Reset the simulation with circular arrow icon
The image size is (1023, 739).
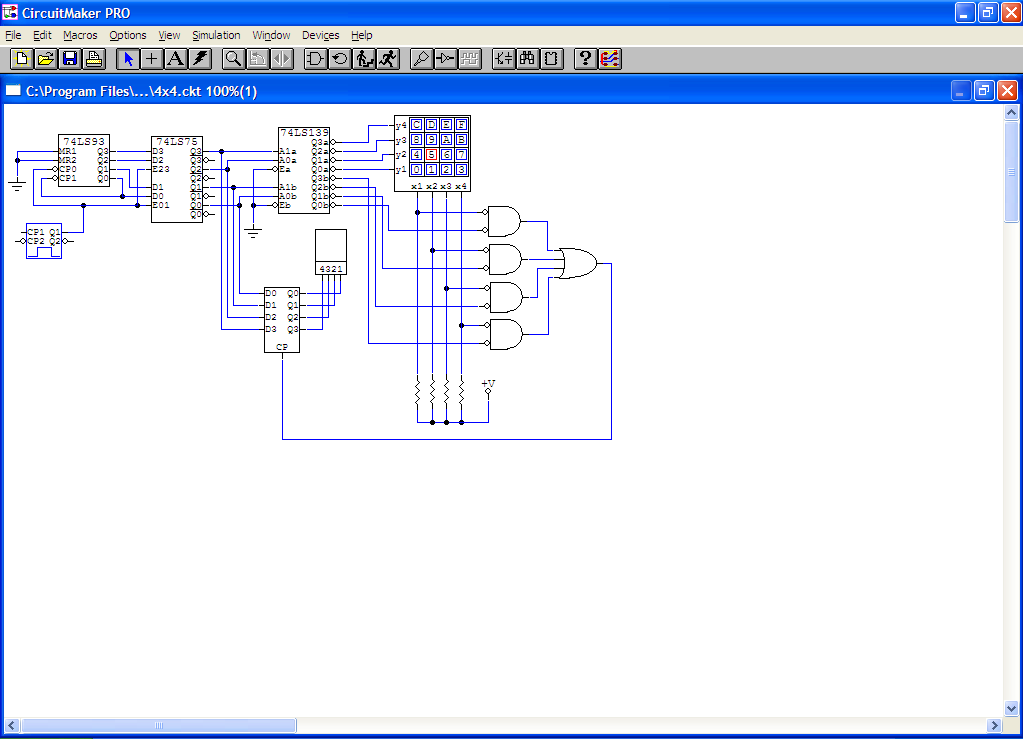point(339,58)
